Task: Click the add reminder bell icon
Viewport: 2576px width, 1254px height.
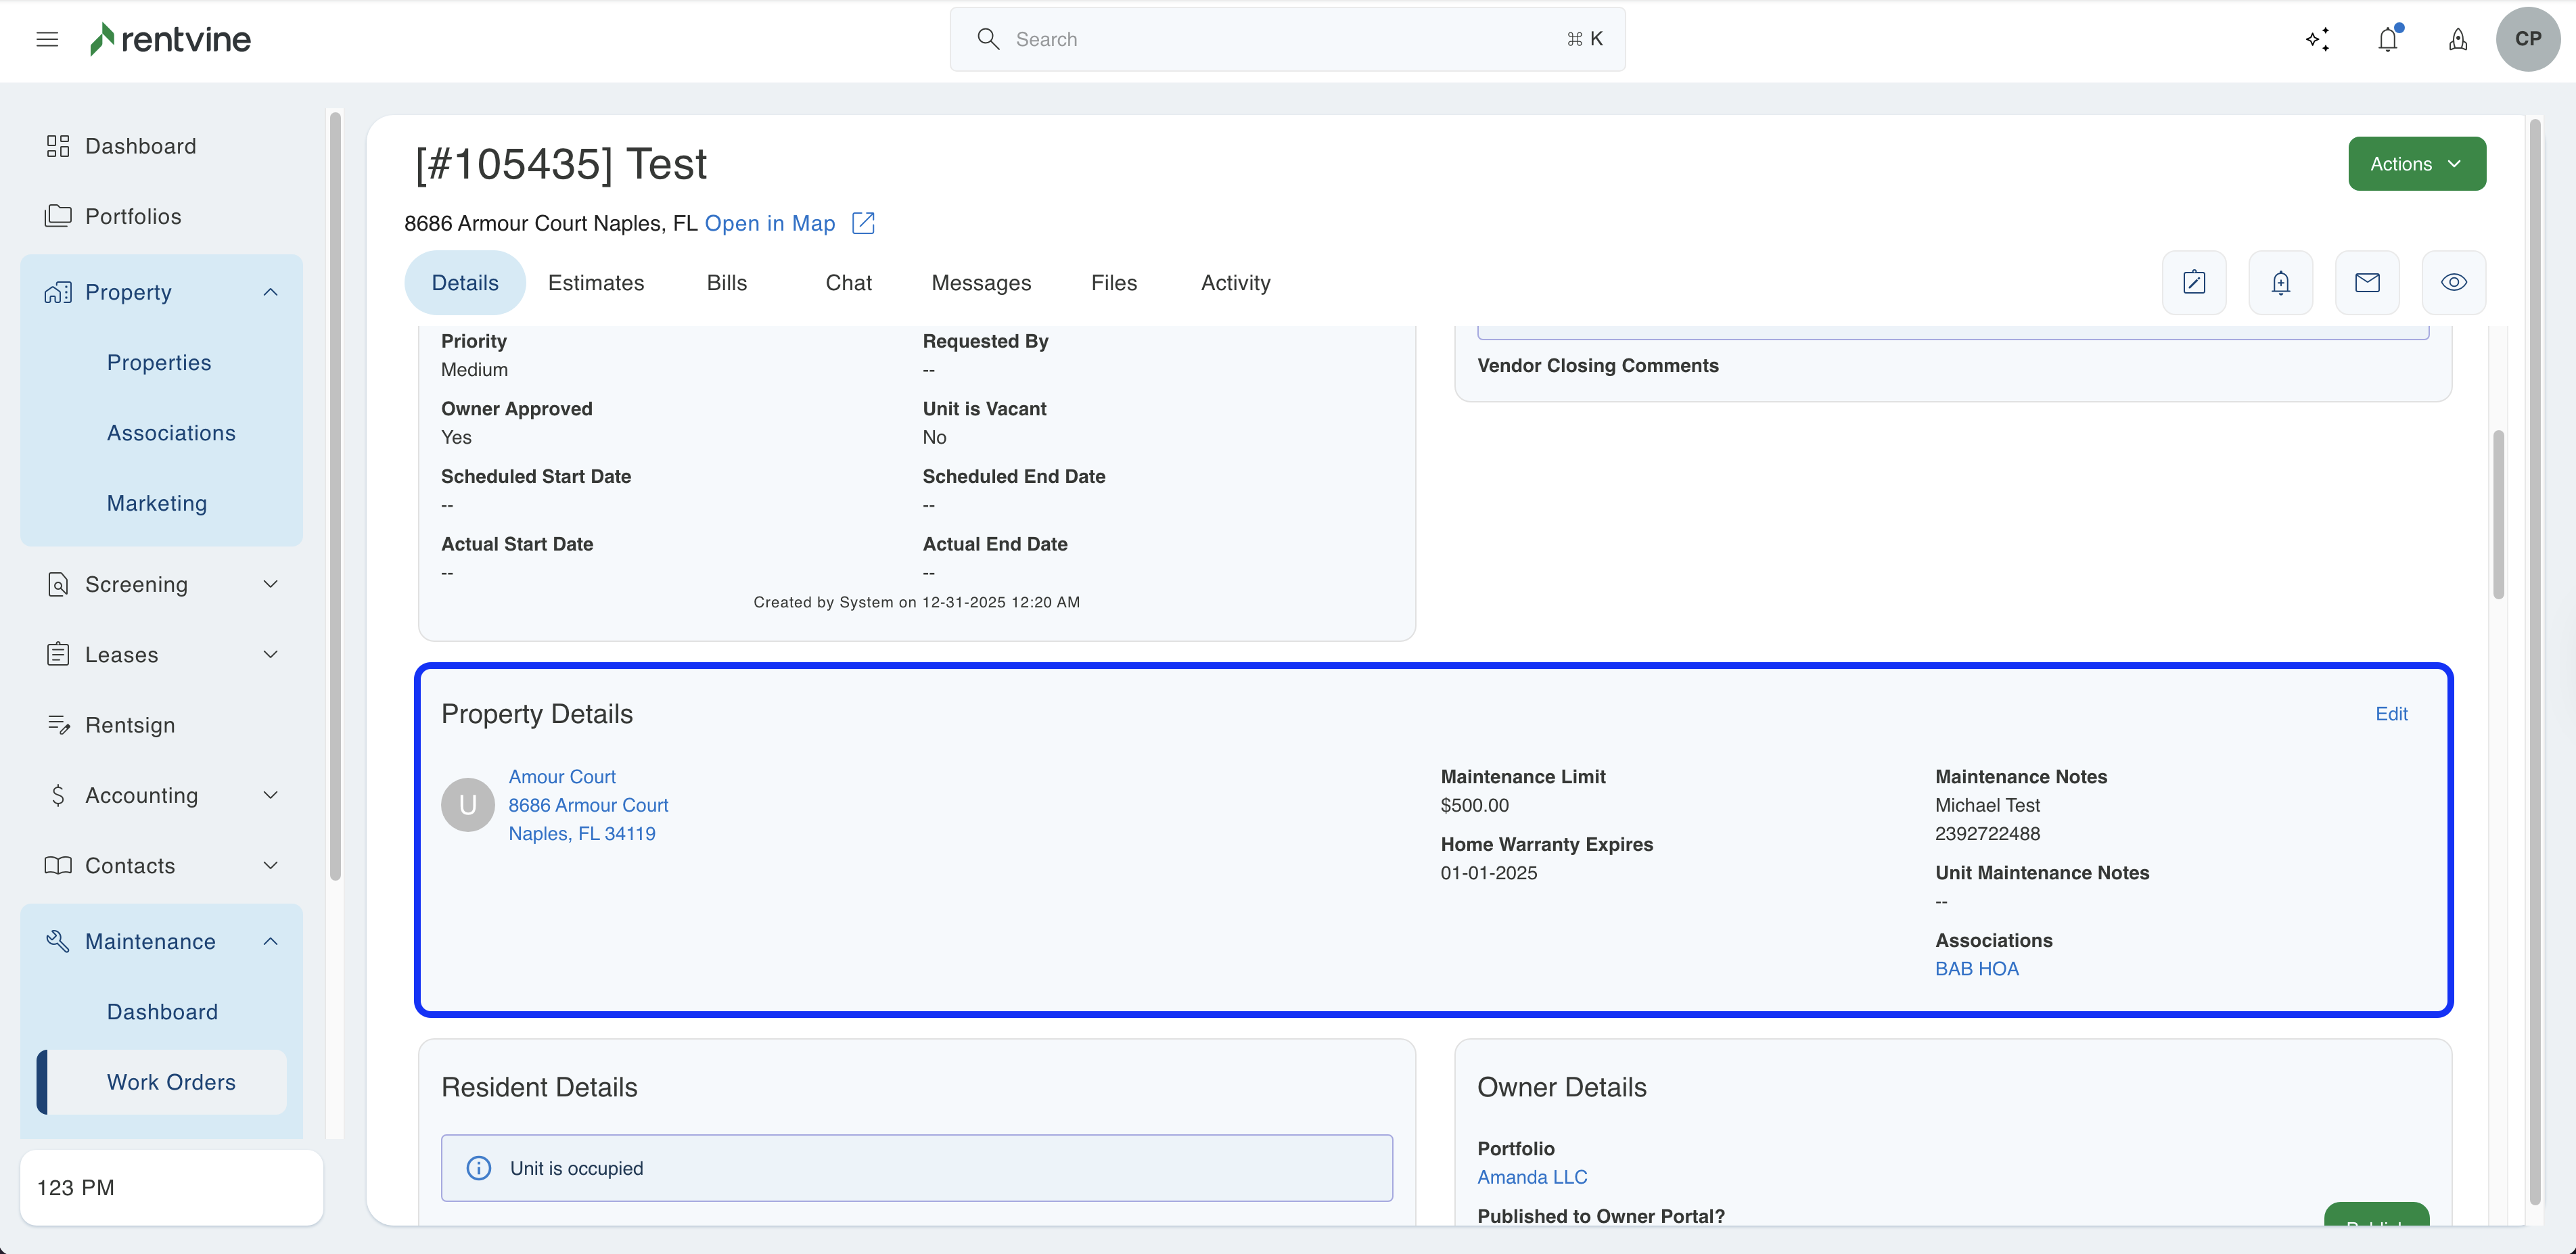Action: (2280, 282)
